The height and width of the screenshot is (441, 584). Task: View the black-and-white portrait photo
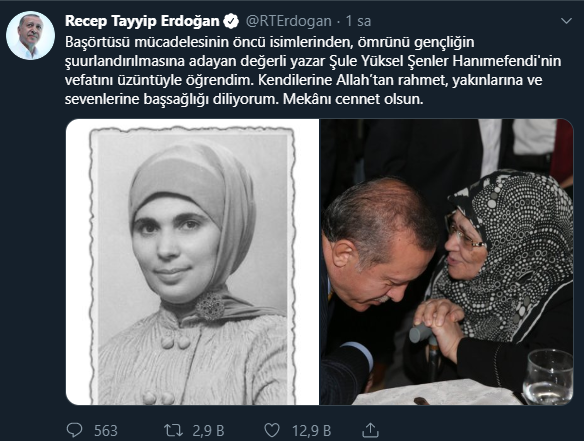(193, 262)
